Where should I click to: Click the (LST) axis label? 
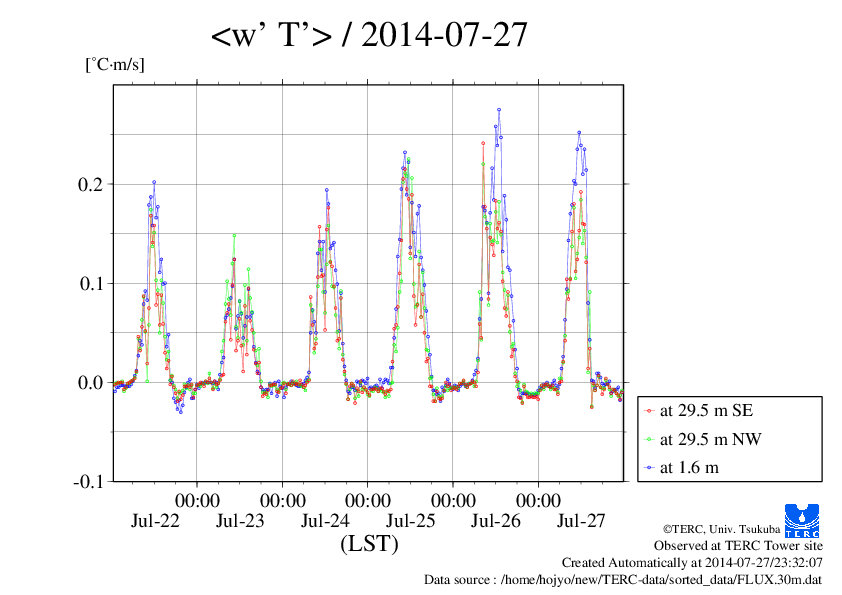369,543
